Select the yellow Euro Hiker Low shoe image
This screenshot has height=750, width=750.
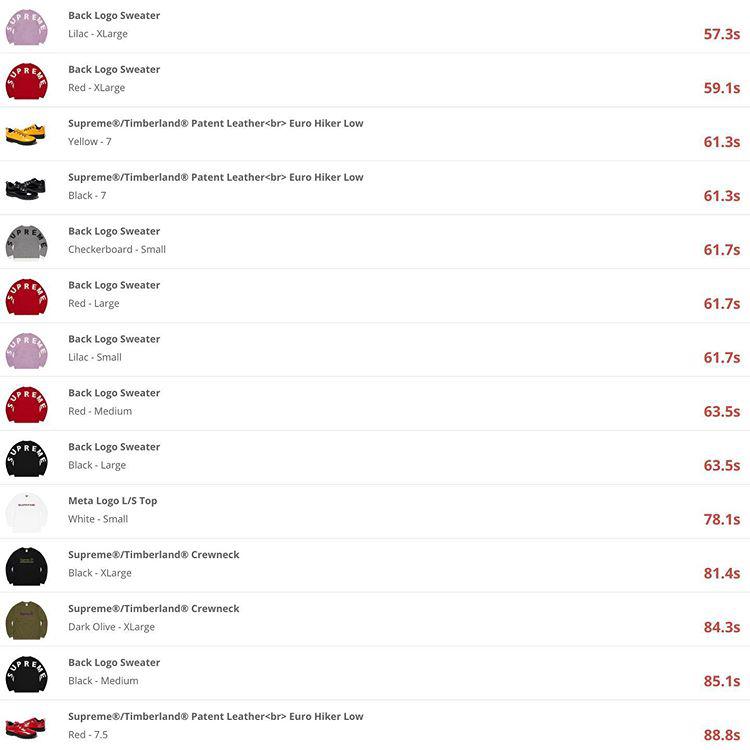[x=26, y=135]
